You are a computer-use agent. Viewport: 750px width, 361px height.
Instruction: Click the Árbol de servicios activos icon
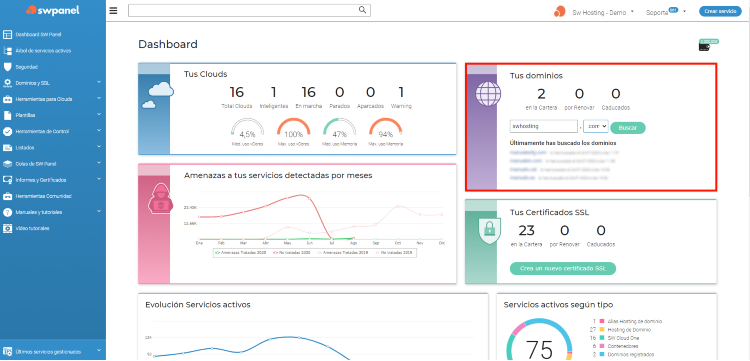(x=7, y=51)
